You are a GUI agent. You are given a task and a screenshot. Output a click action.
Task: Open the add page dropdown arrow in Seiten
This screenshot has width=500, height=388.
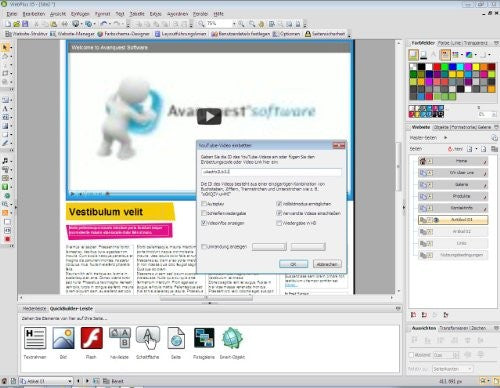click(476, 149)
